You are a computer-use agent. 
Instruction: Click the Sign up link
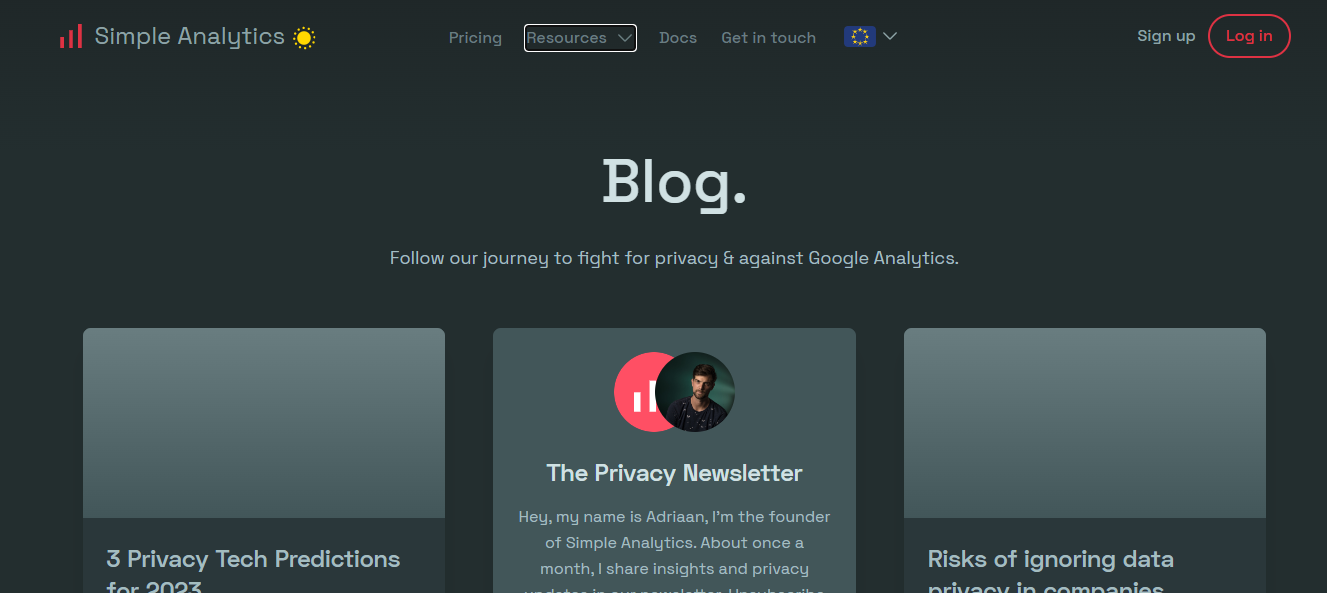pos(1166,36)
